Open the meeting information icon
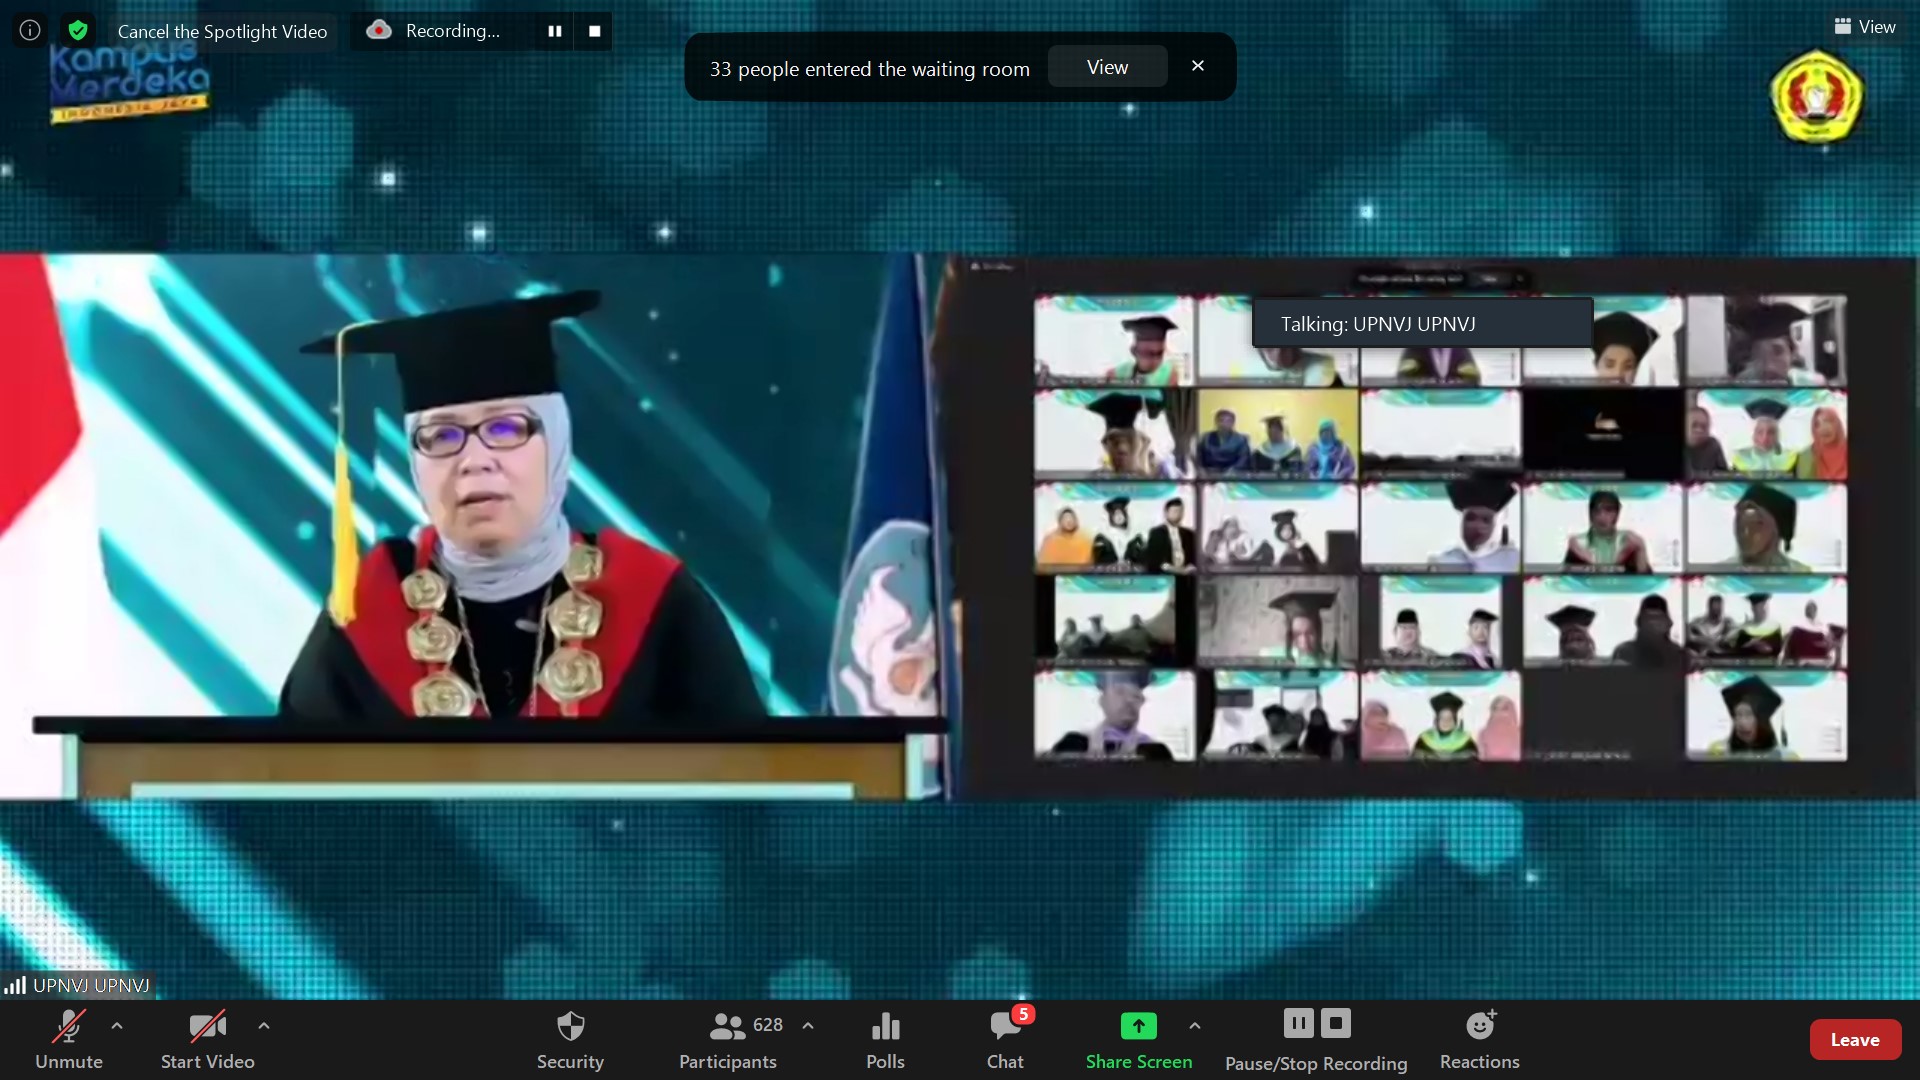1920x1080 pixels. click(30, 30)
